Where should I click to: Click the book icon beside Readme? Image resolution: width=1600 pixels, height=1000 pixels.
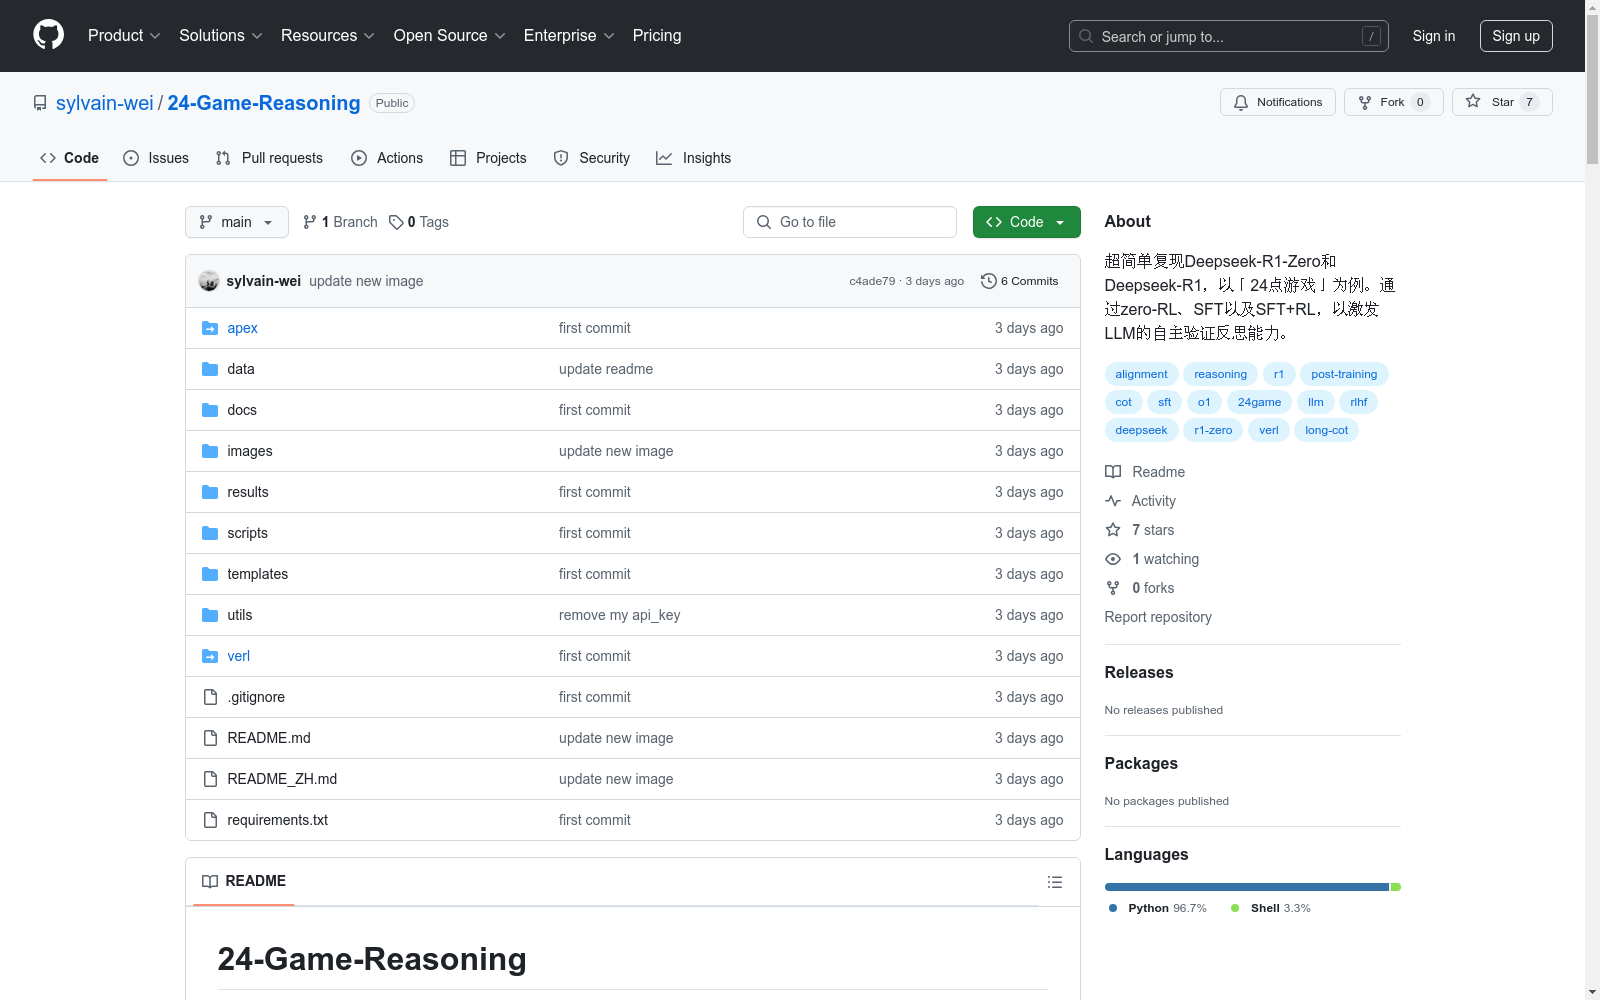pos(1113,472)
